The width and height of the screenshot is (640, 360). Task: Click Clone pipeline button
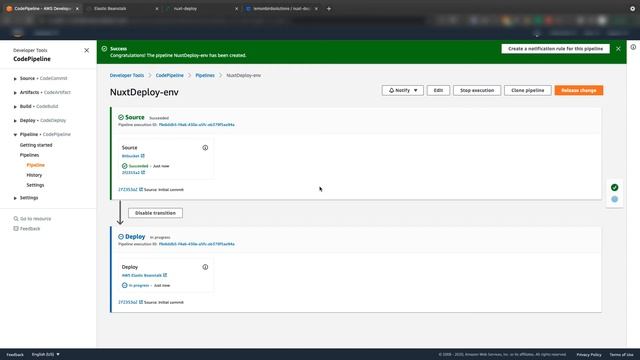click(x=527, y=90)
